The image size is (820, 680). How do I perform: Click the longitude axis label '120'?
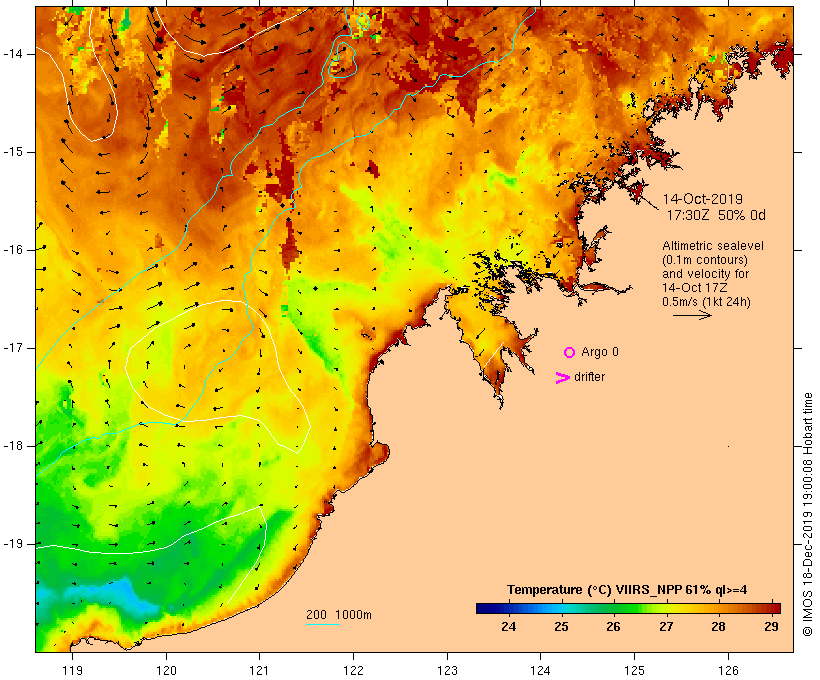click(x=166, y=670)
